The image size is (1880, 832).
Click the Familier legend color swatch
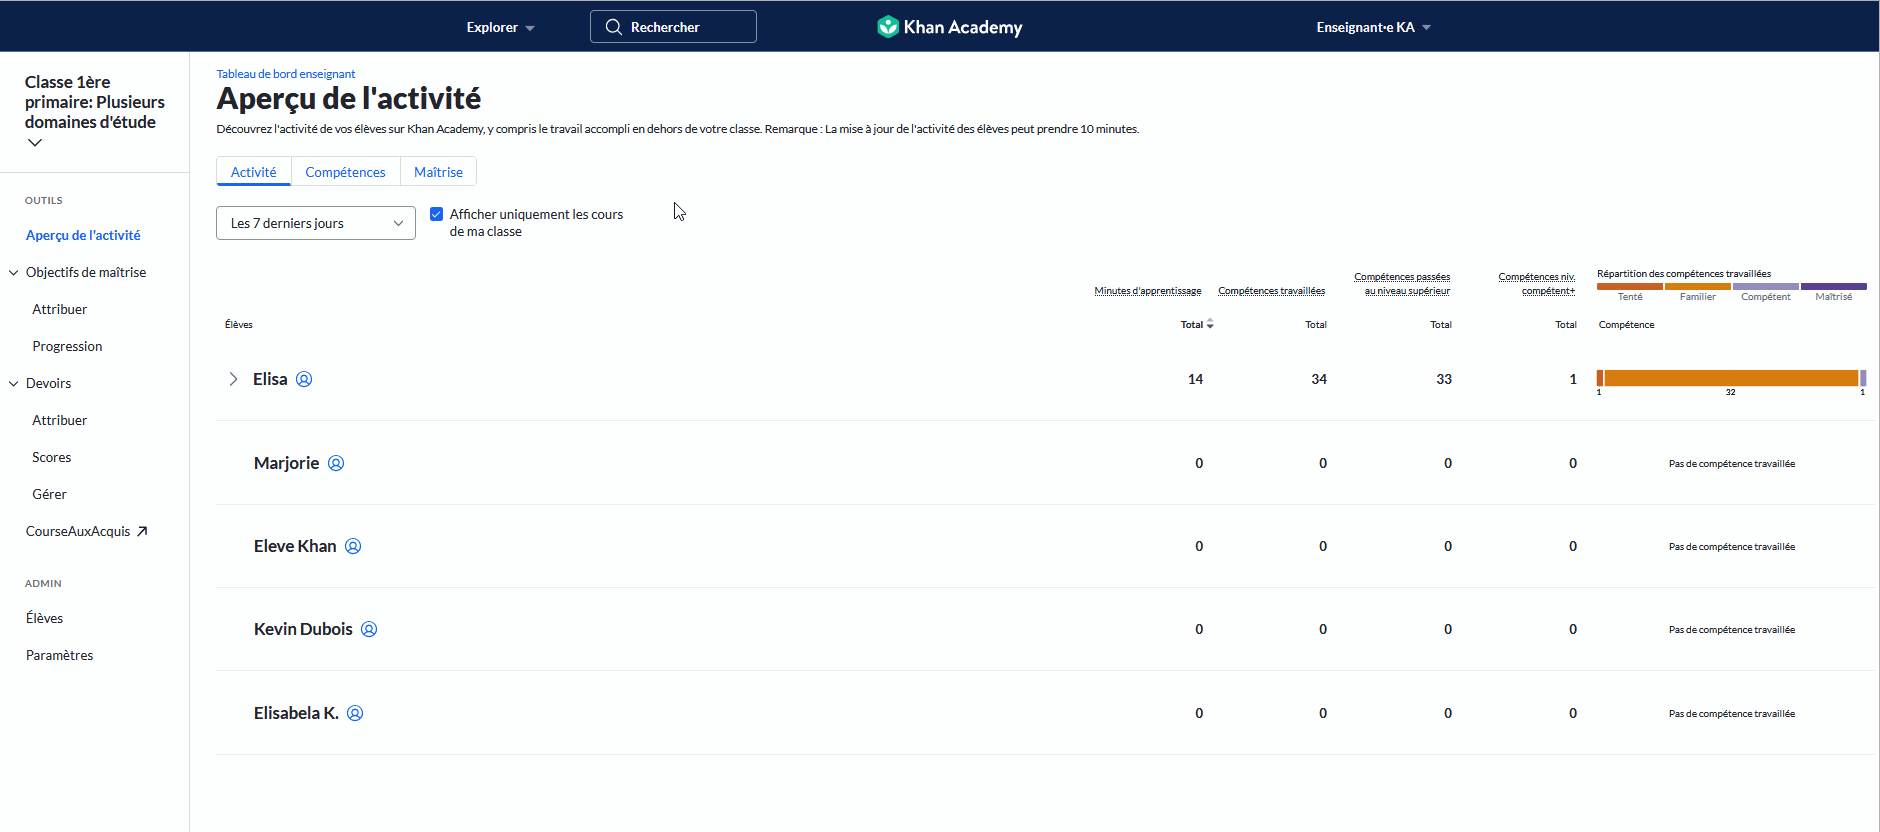(1698, 286)
